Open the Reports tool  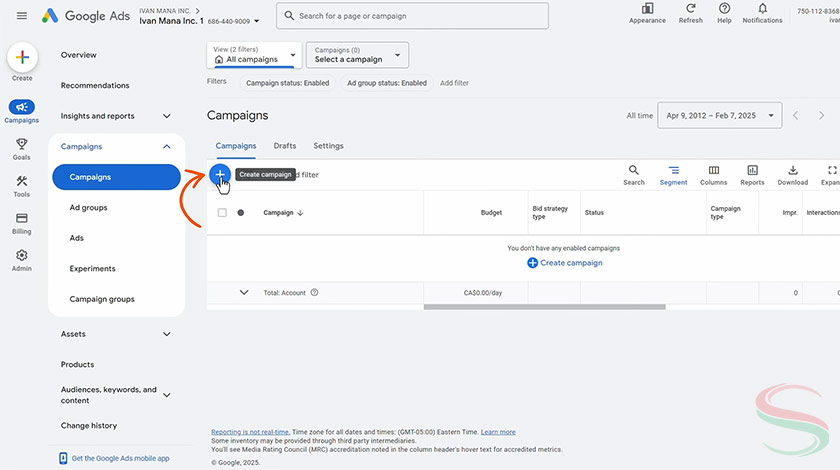[x=752, y=175]
